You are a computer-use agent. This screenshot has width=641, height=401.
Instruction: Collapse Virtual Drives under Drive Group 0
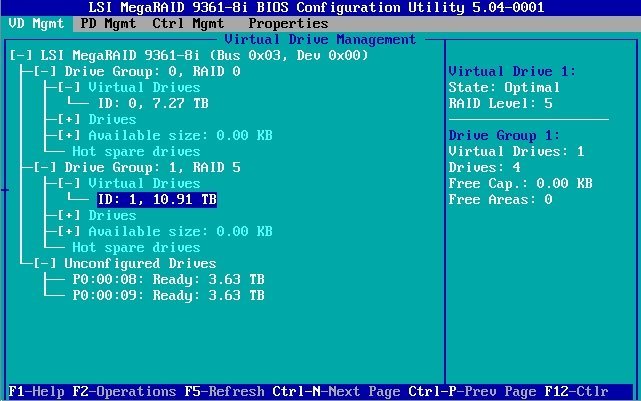coord(69,87)
